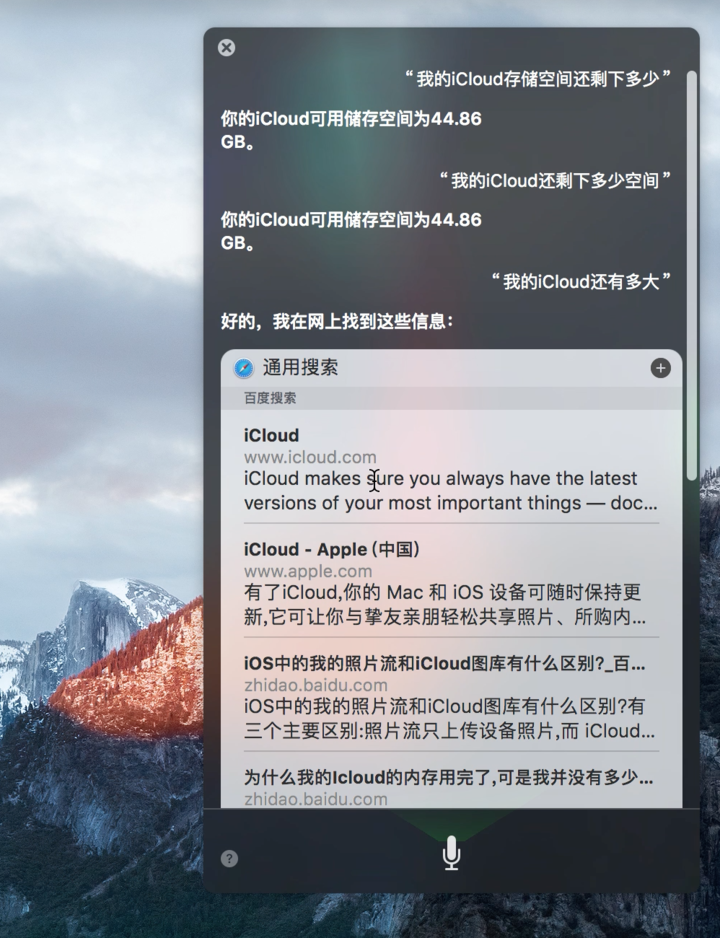Viewport: 720px width, 938px height.
Task: Activate the Siri microphone
Action: coord(451,852)
